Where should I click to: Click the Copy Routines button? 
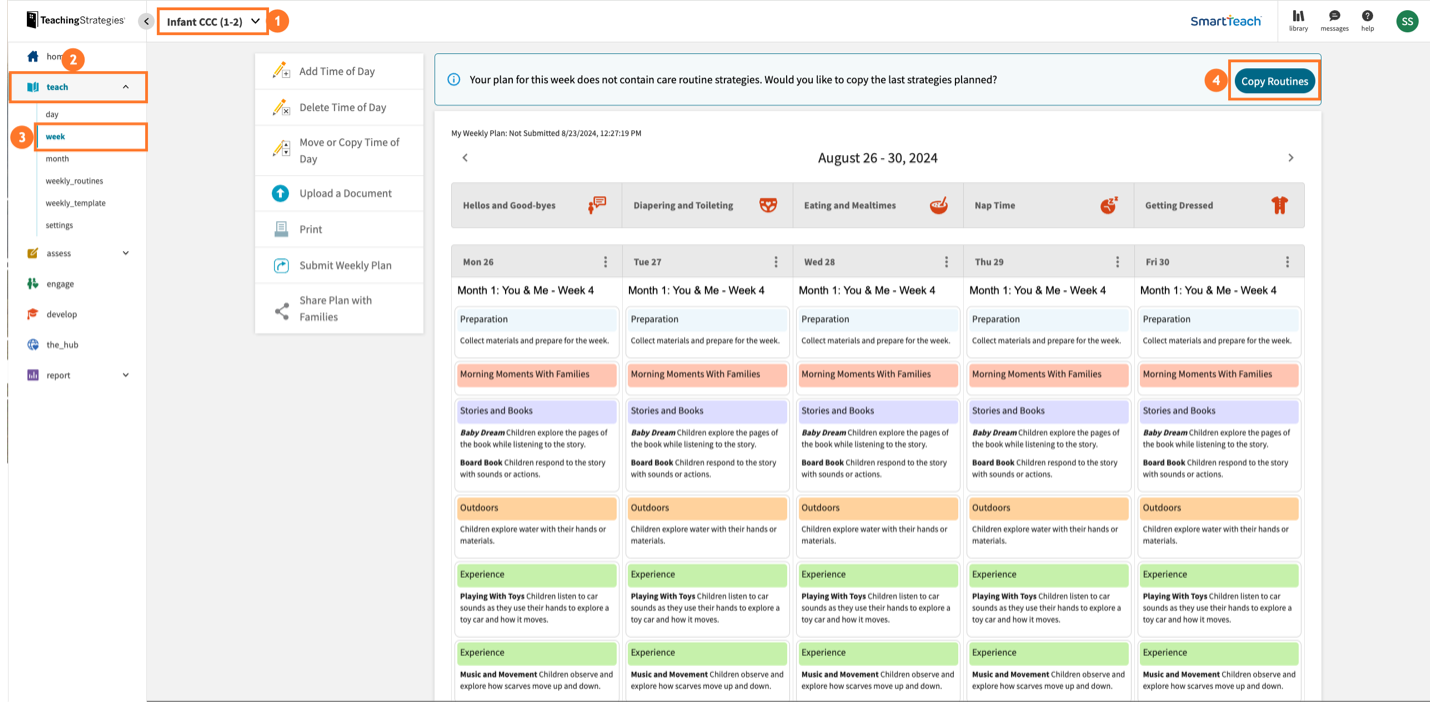[x=1274, y=81]
